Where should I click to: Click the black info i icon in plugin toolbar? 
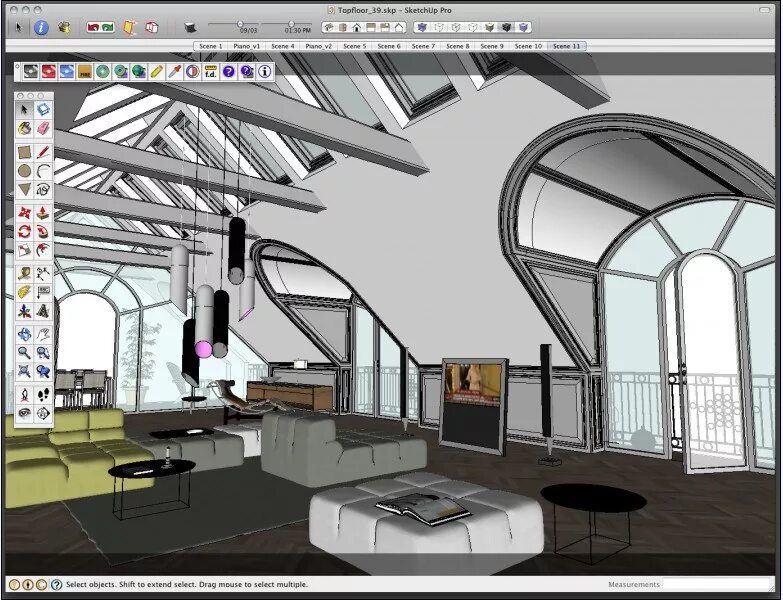[x=265, y=72]
